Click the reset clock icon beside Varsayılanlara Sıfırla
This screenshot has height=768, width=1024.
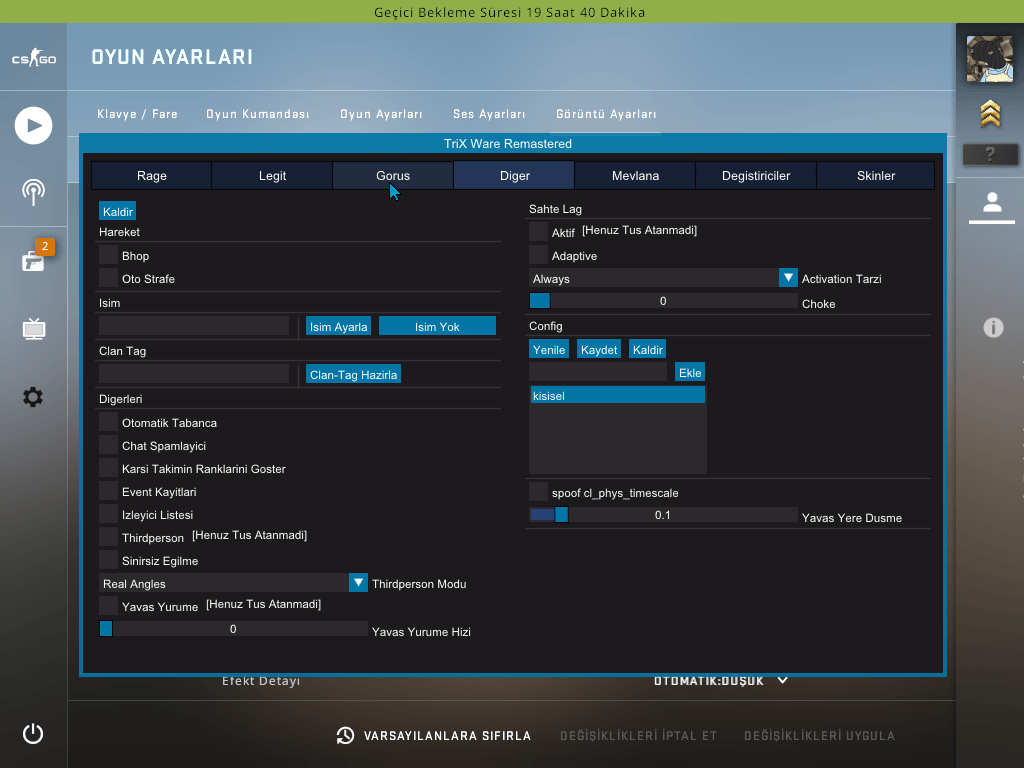click(x=345, y=735)
